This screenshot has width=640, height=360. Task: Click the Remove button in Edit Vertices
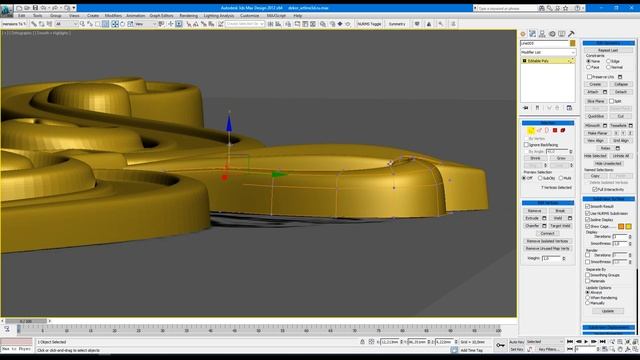pyautogui.click(x=535, y=211)
